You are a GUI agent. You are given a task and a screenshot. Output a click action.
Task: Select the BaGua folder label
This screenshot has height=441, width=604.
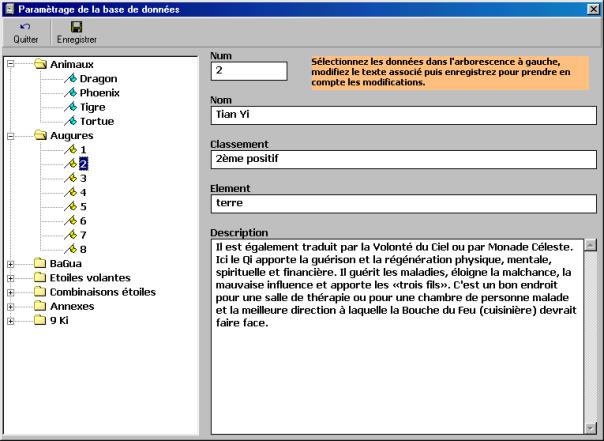(65, 263)
